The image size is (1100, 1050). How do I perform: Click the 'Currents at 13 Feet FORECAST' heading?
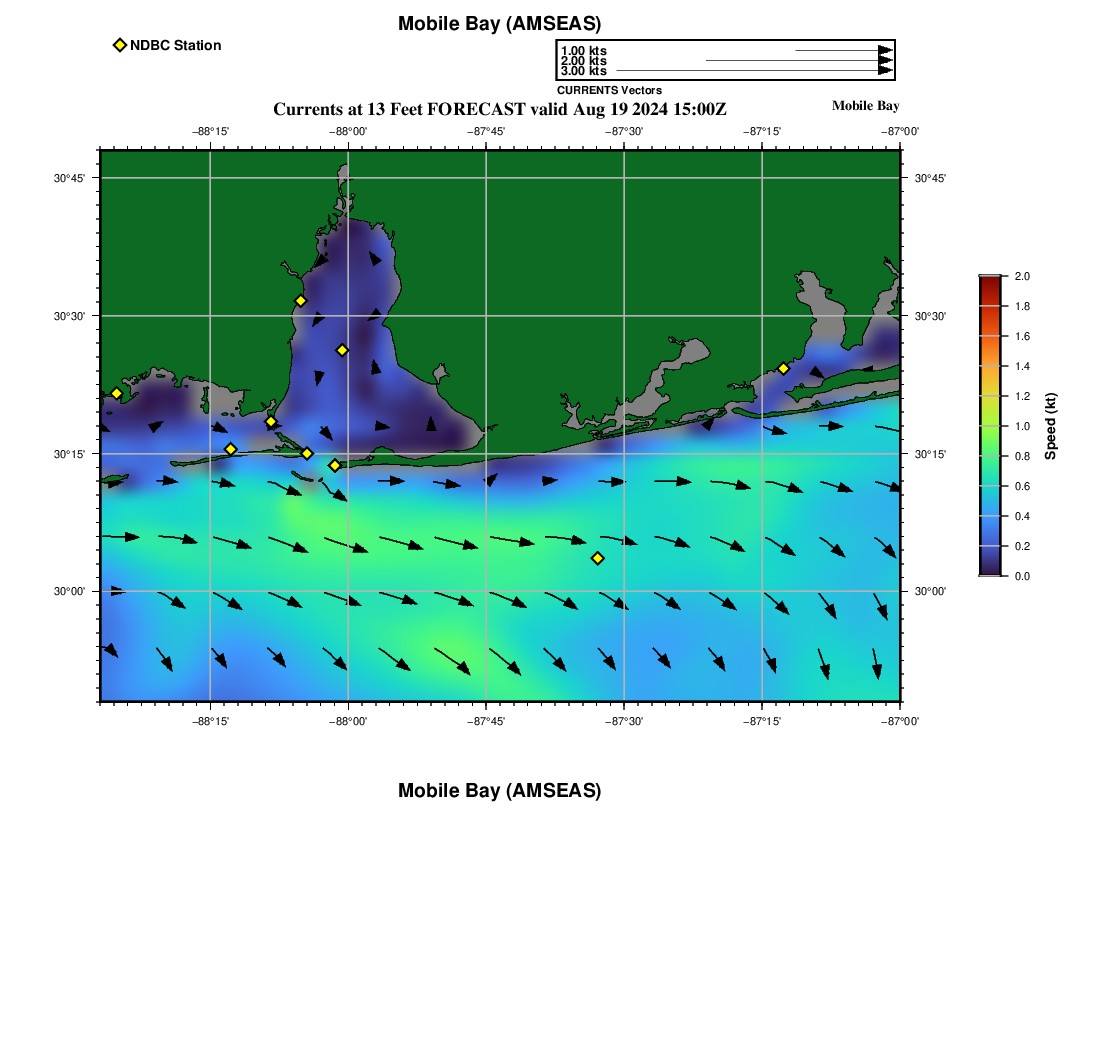coord(499,109)
